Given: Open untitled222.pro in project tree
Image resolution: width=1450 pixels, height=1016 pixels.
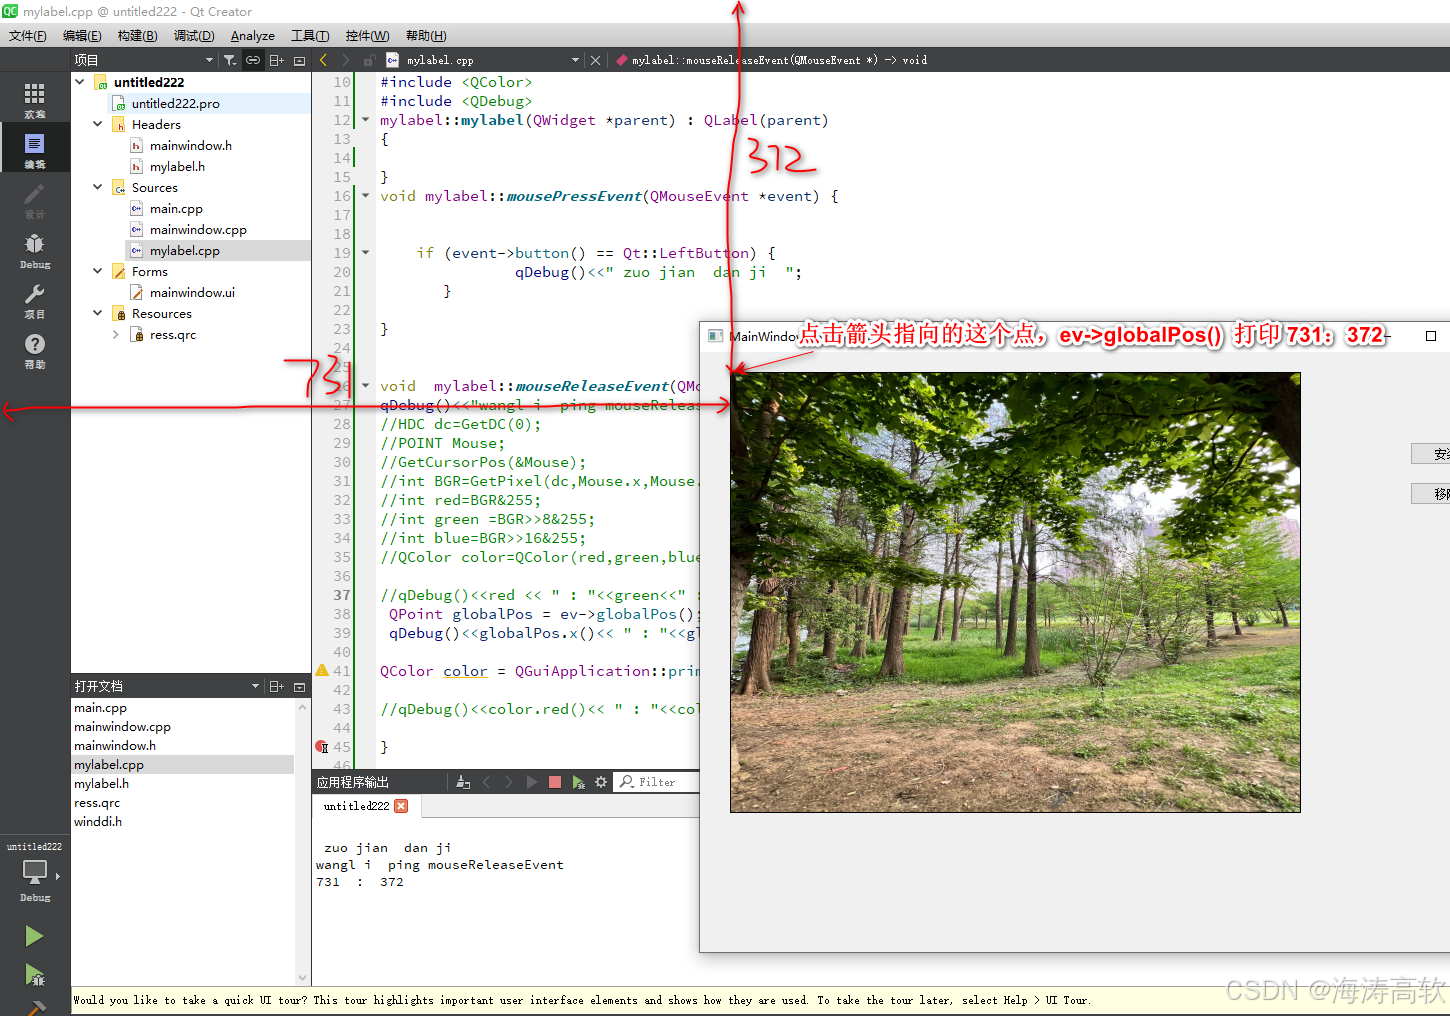Looking at the screenshot, I should click(175, 103).
